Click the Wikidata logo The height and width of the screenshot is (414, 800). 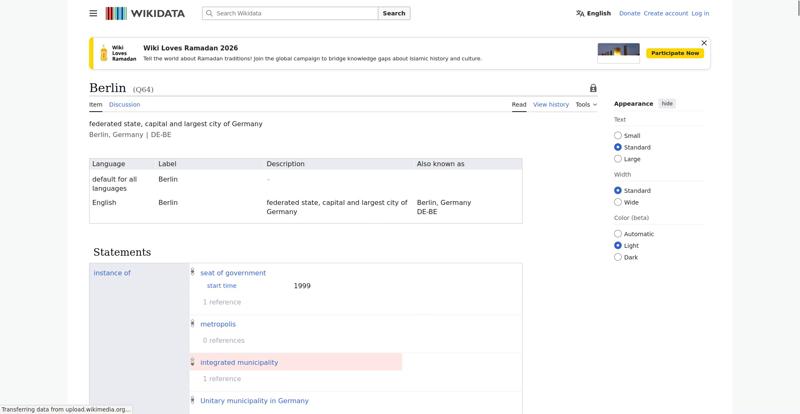145,14
